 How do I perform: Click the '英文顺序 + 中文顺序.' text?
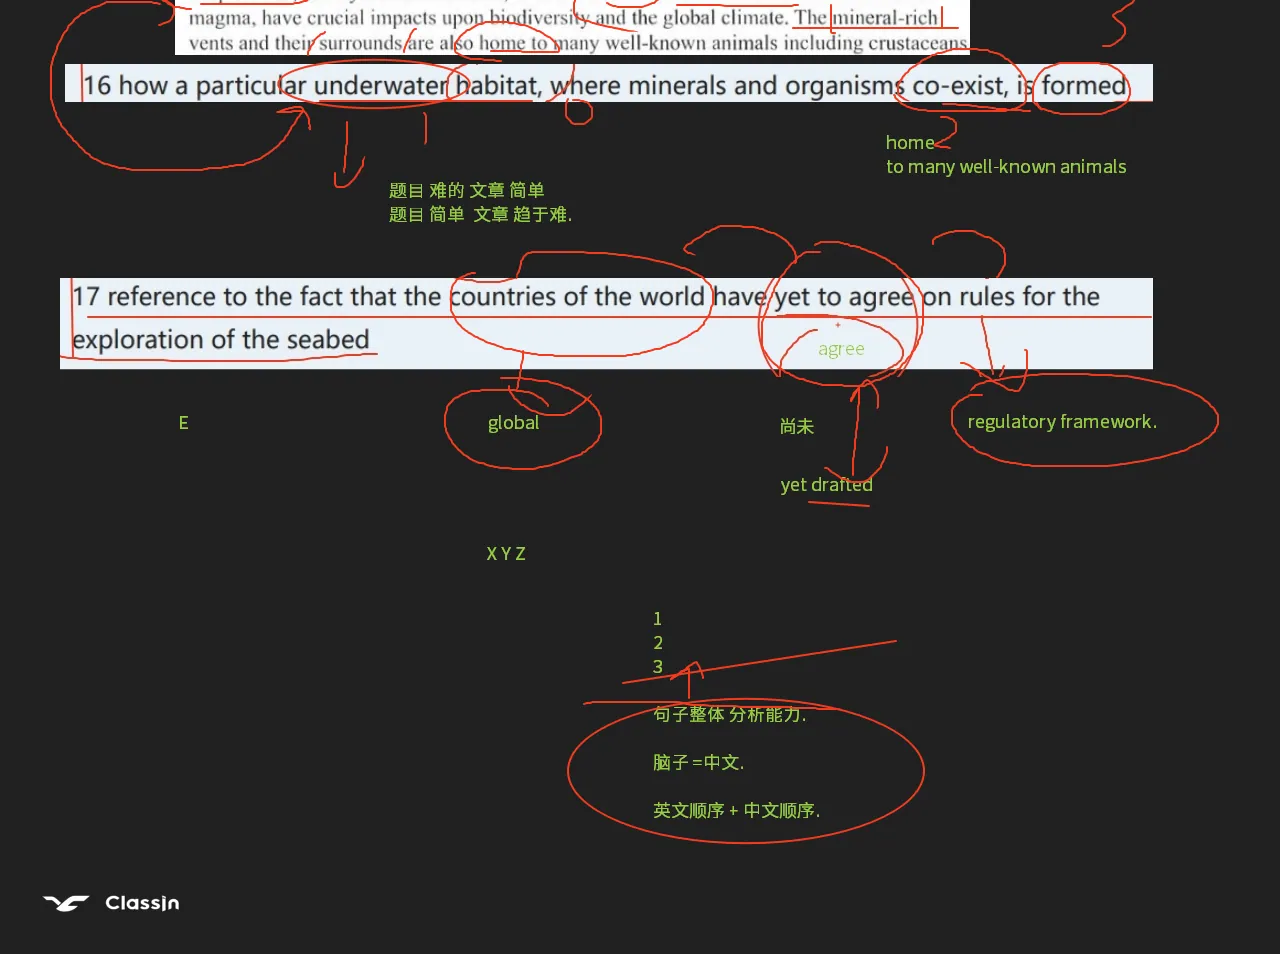[736, 810]
